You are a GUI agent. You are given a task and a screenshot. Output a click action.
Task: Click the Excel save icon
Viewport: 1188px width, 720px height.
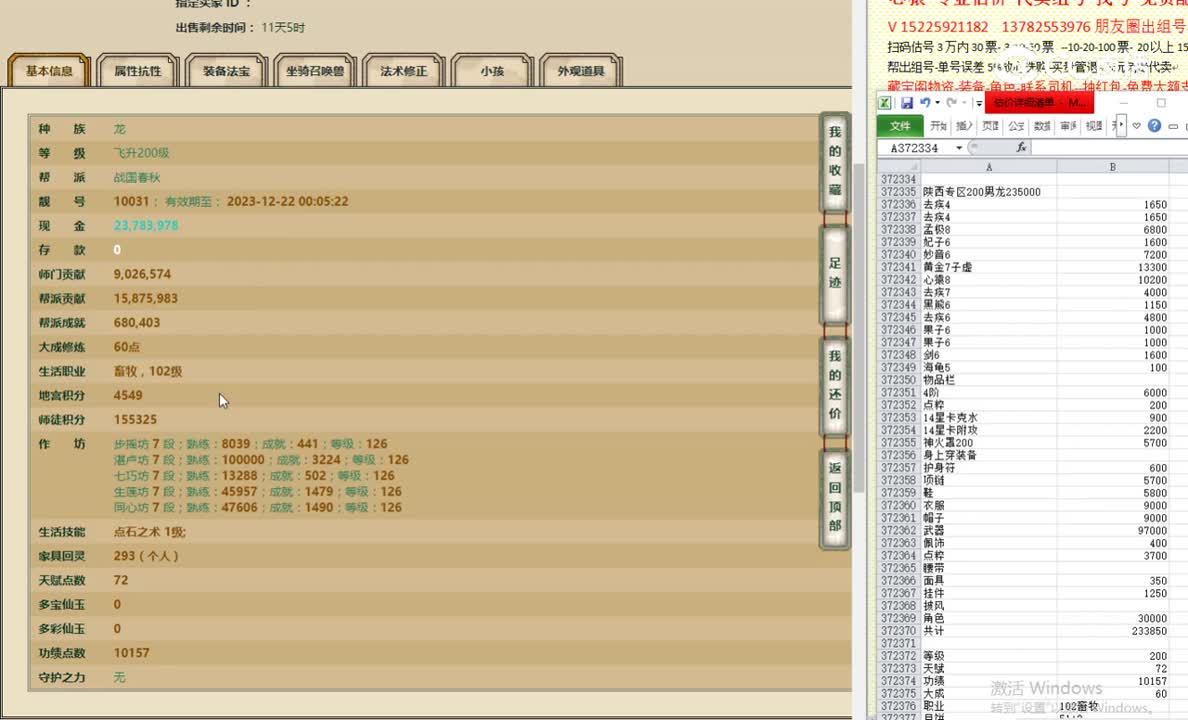point(906,103)
